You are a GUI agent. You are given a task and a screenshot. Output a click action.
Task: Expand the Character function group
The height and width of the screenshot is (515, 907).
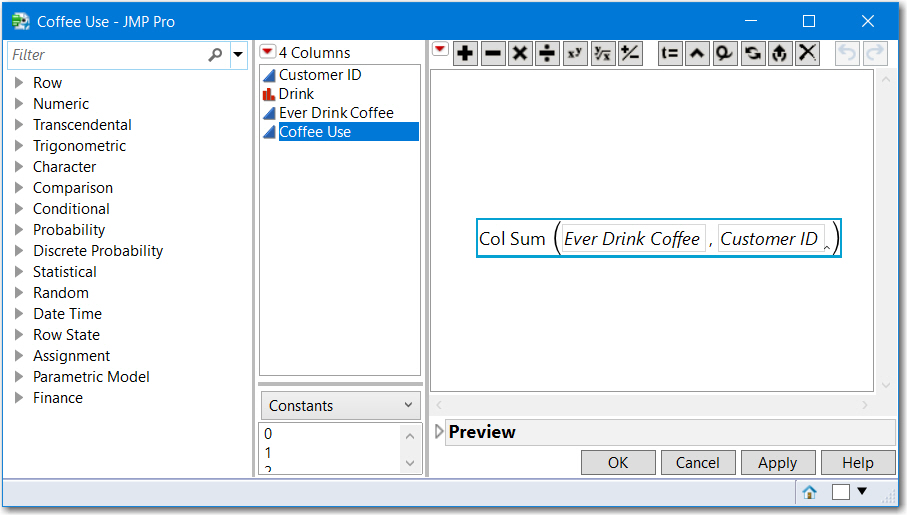click(x=19, y=167)
